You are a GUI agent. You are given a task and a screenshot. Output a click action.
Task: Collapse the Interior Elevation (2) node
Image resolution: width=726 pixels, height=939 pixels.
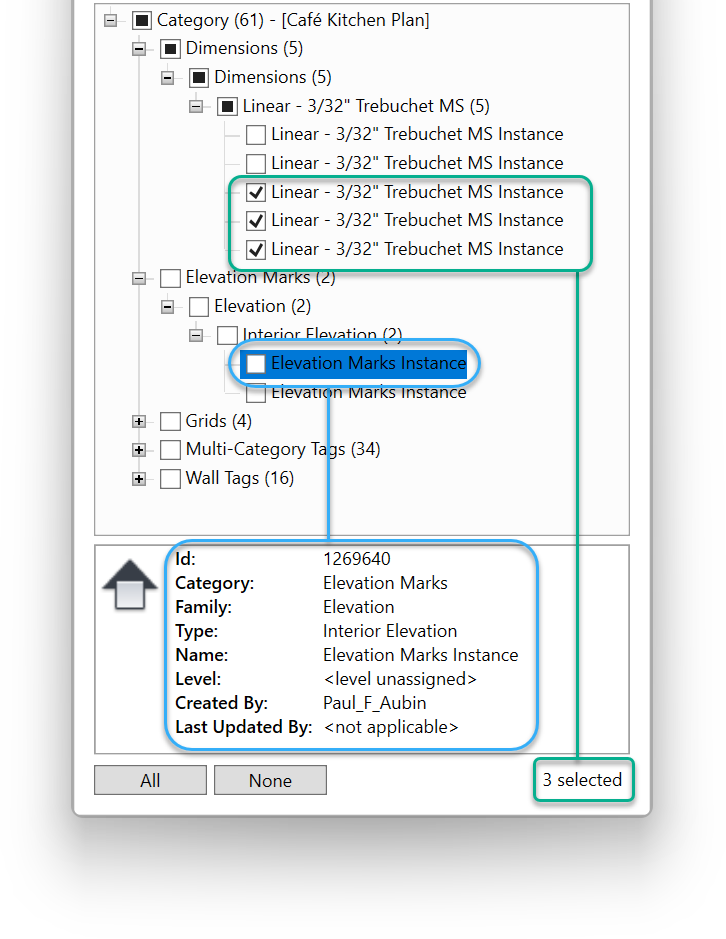point(196,335)
